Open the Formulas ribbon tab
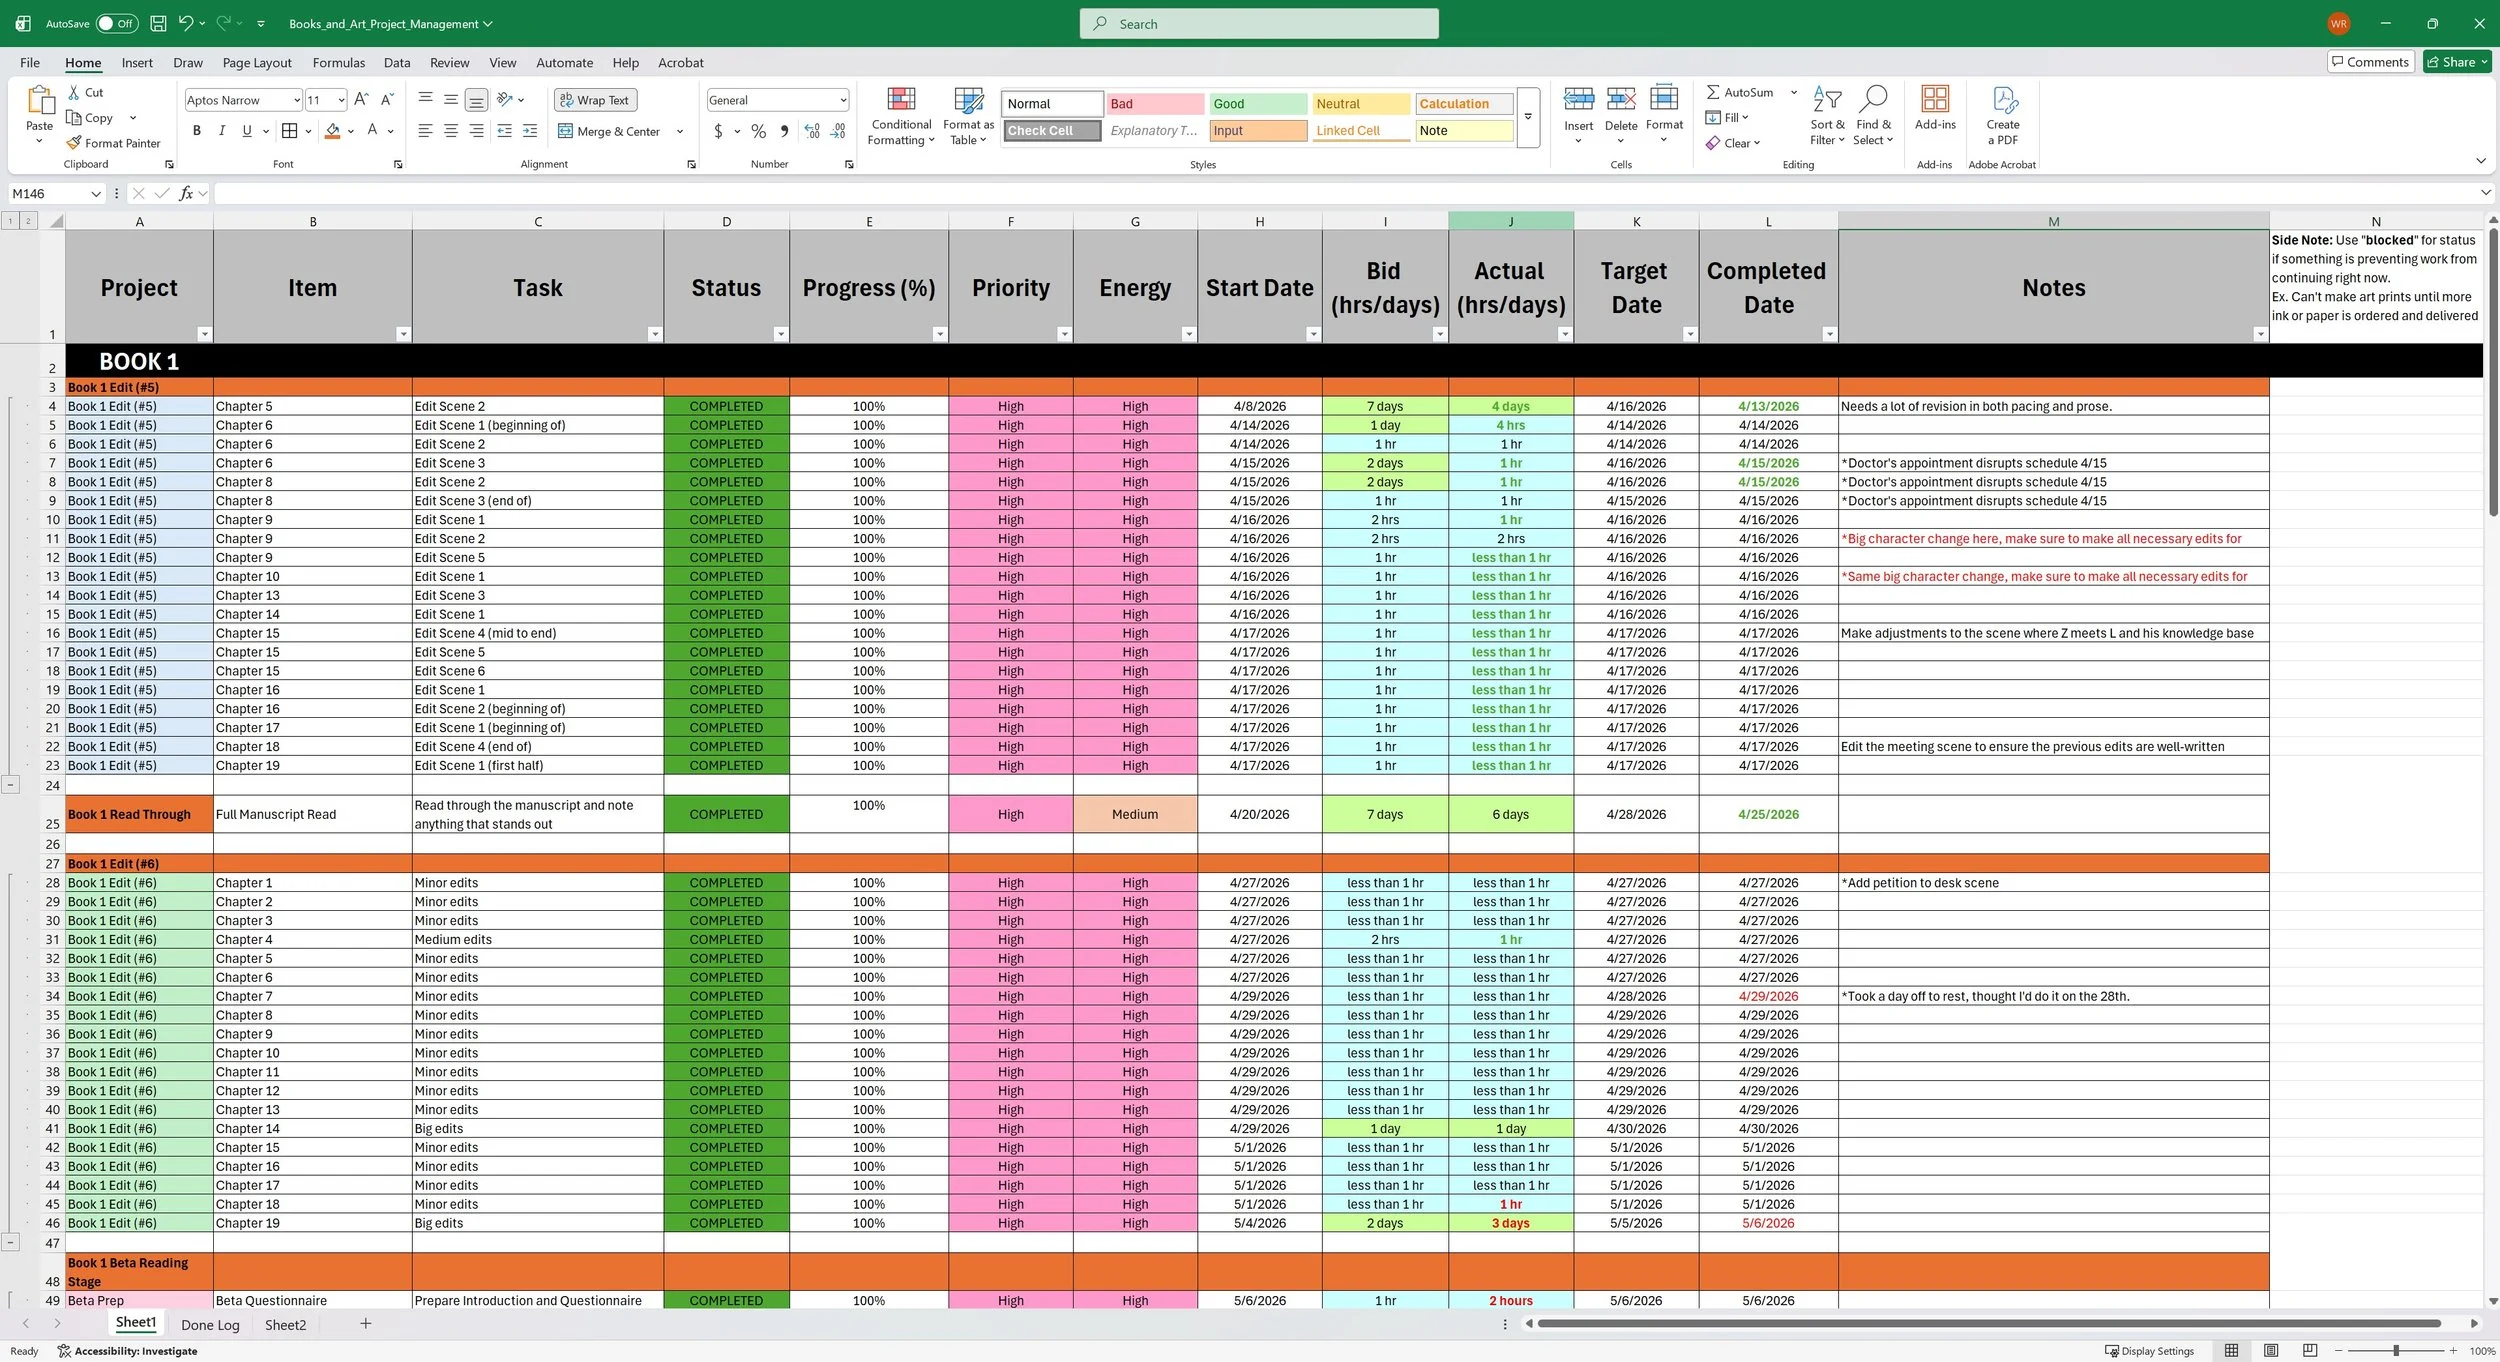This screenshot has width=2500, height=1362. (x=339, y=62)
